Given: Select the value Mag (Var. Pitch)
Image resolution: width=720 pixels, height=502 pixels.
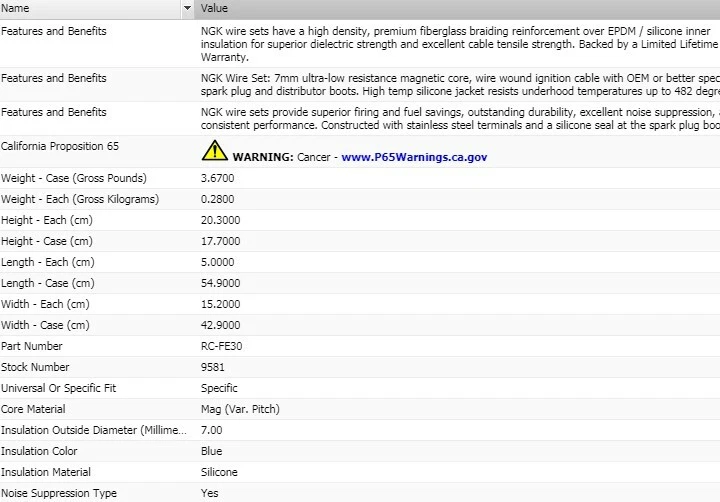Looking at the screenshot, I should pyautogui.click(x=240, y=409).
